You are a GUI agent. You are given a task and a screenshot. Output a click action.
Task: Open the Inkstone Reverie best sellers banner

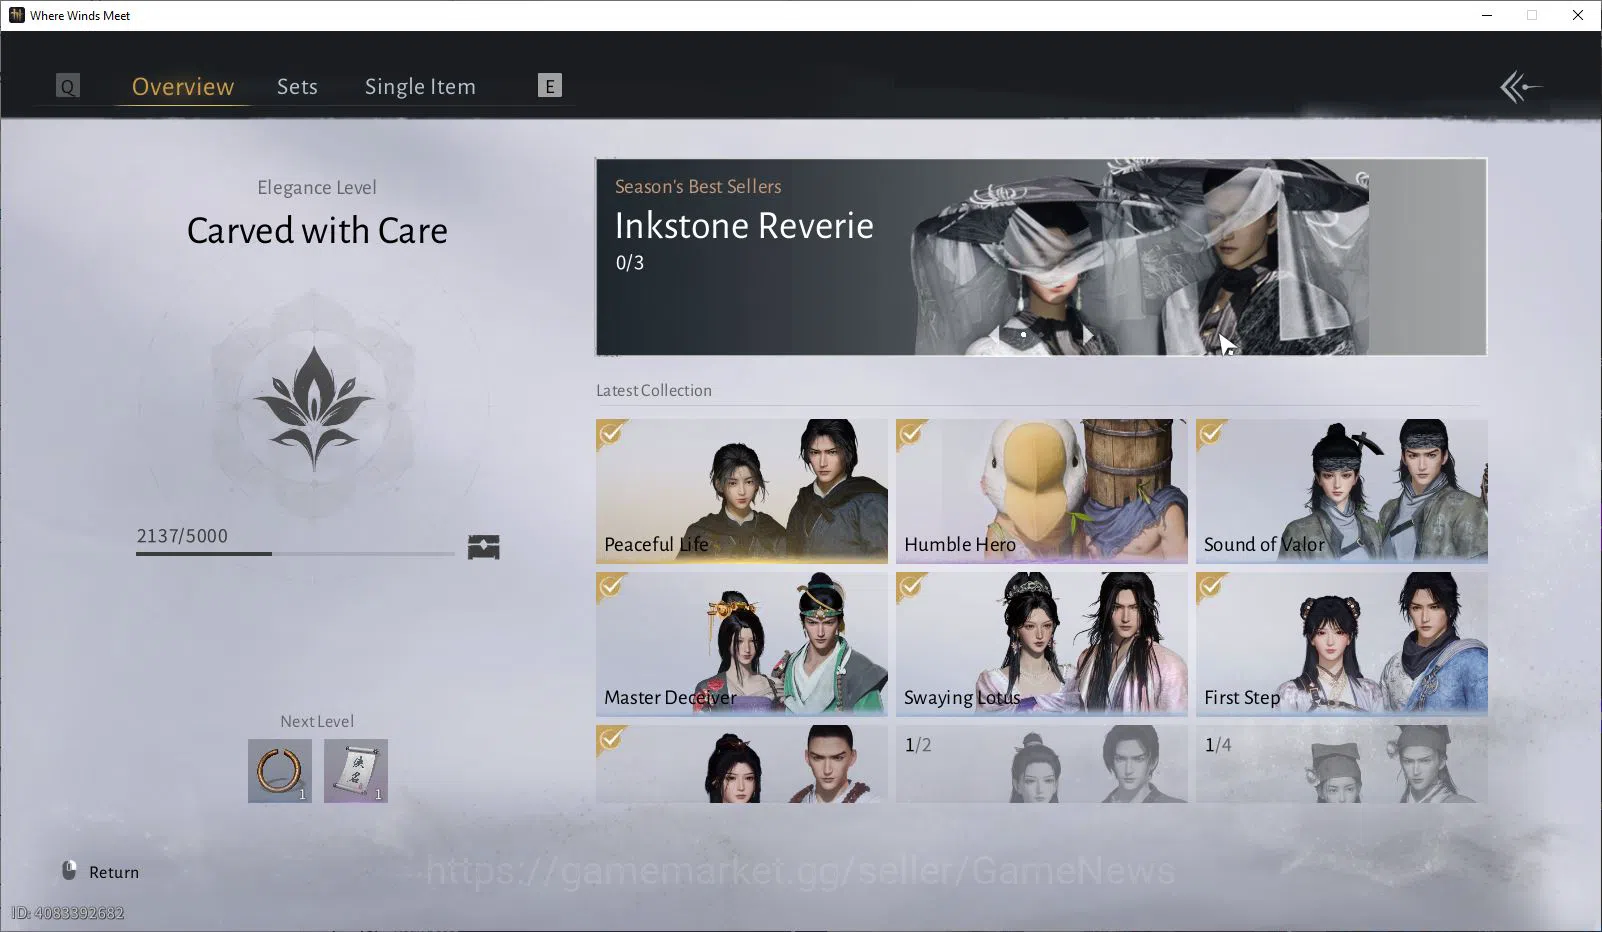pos(1041,256)
